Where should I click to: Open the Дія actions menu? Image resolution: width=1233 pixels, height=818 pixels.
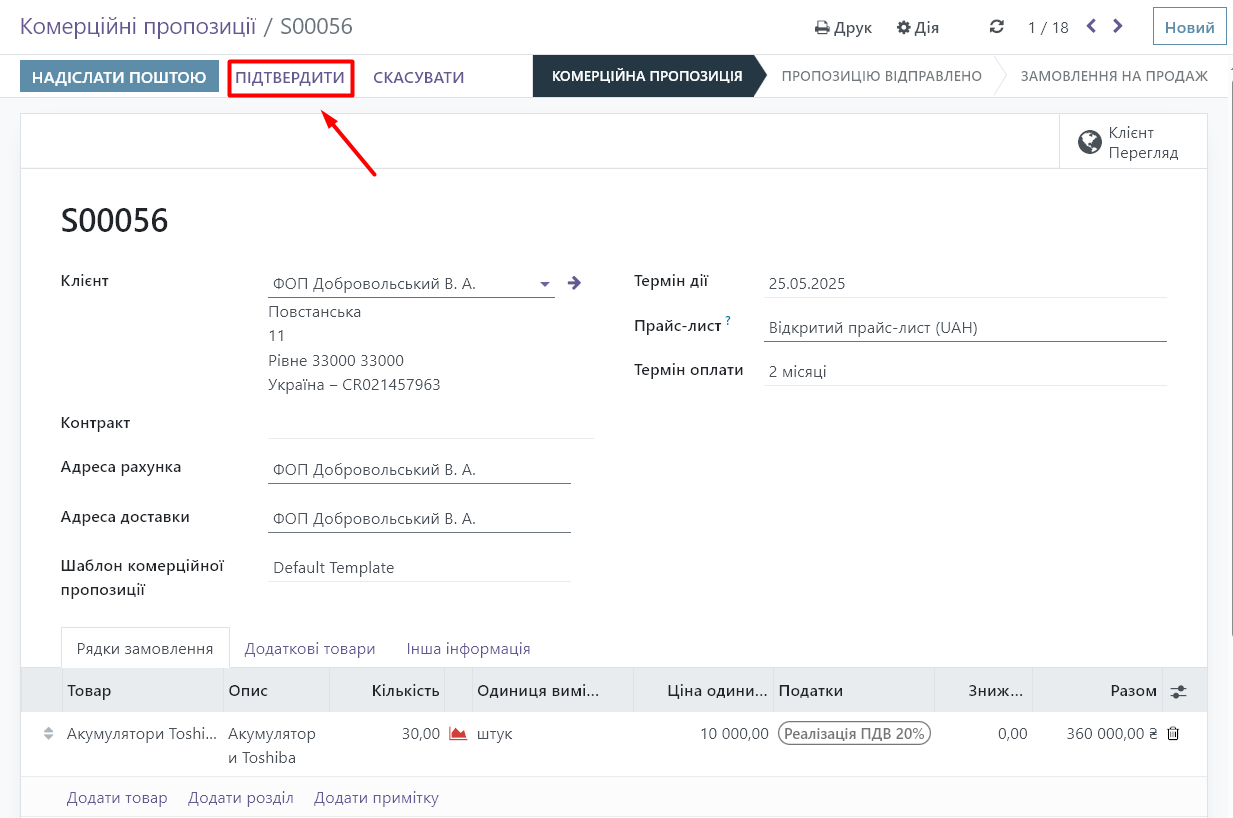(918, 27)
